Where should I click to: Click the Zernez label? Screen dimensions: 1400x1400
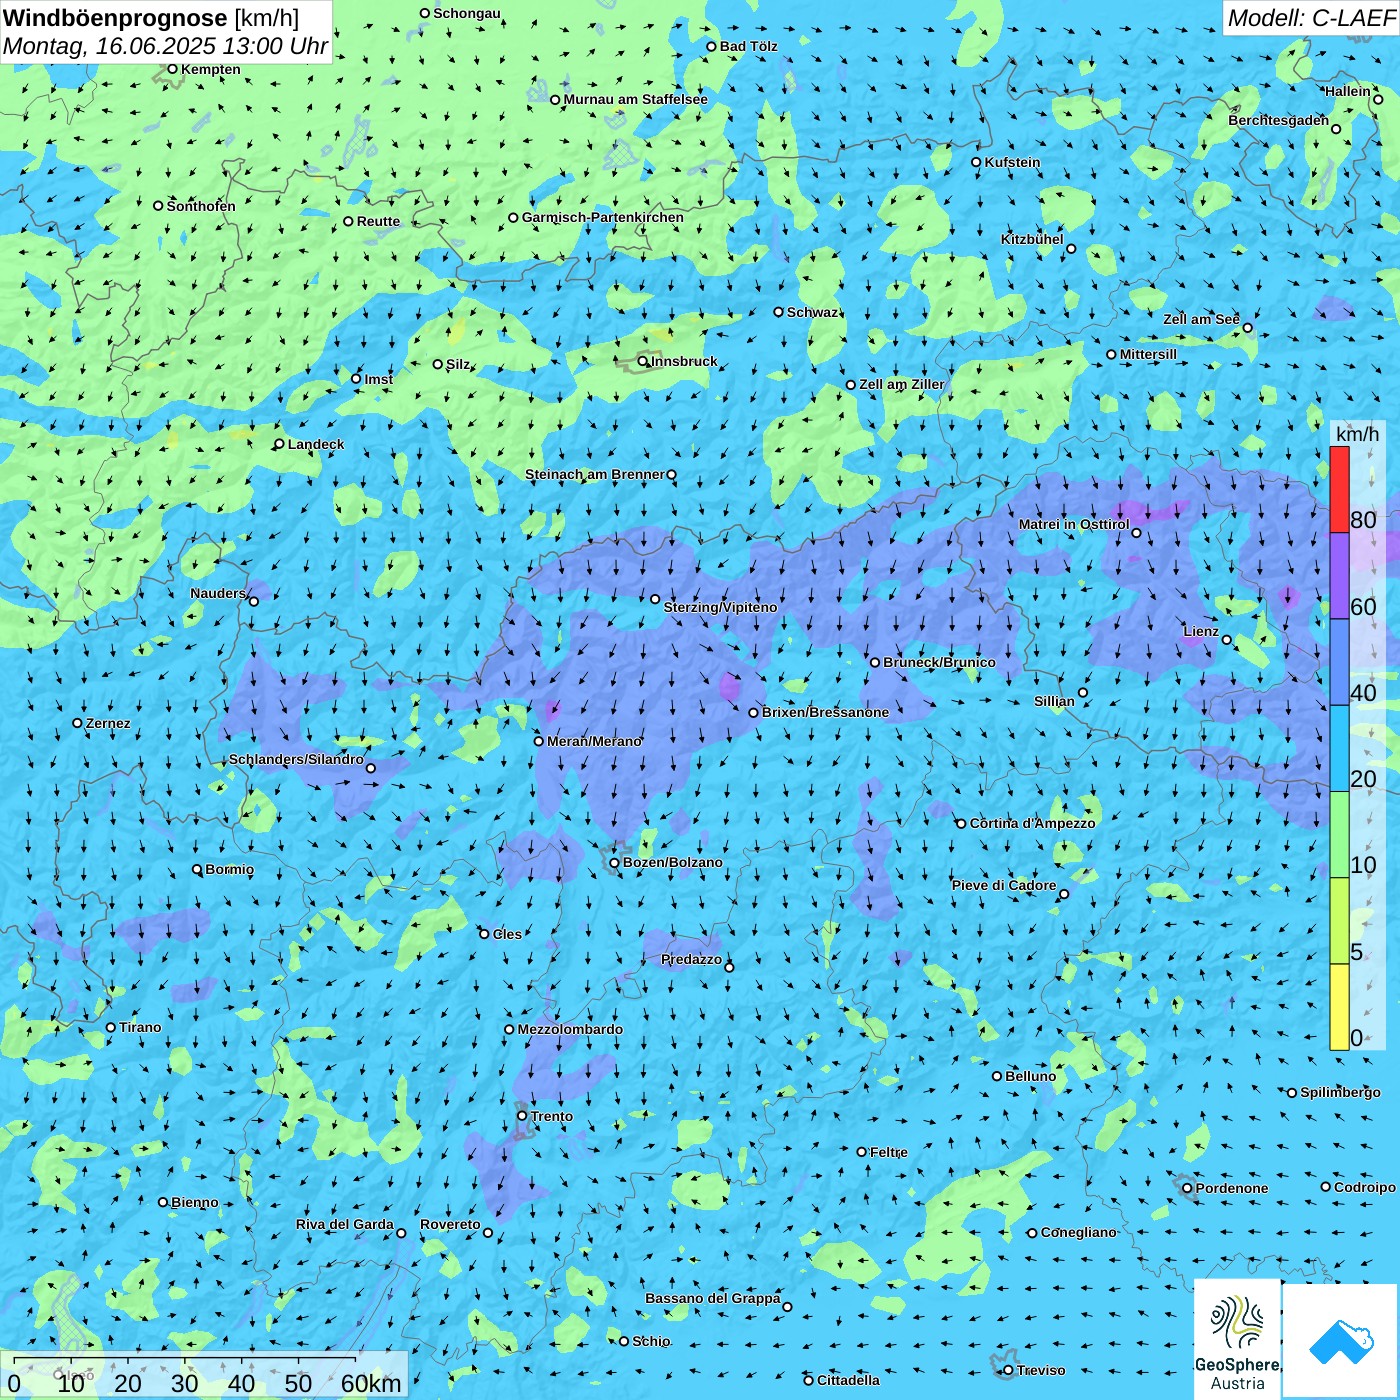(x=108, y=723)
